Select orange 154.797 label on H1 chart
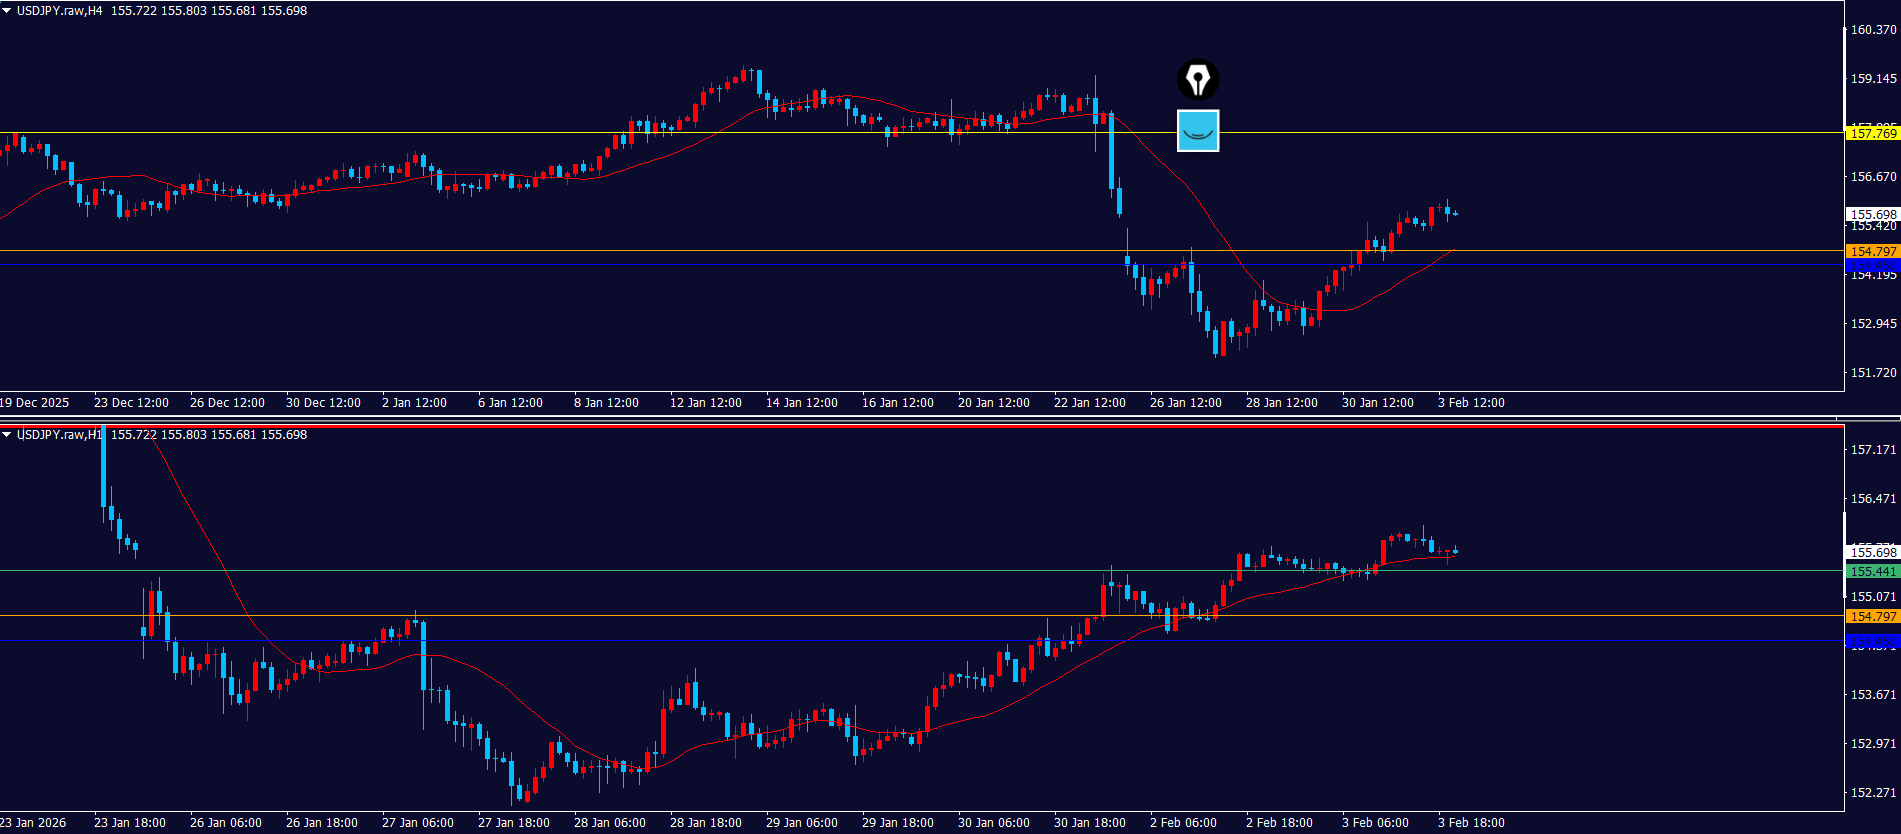1901x834 pixels. pyautogui.click(x=1872, y=617)
